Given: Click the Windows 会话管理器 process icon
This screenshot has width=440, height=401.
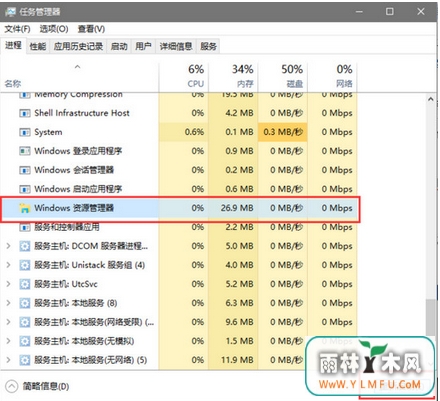Looking at the screenshot, I should coord(25,170).
